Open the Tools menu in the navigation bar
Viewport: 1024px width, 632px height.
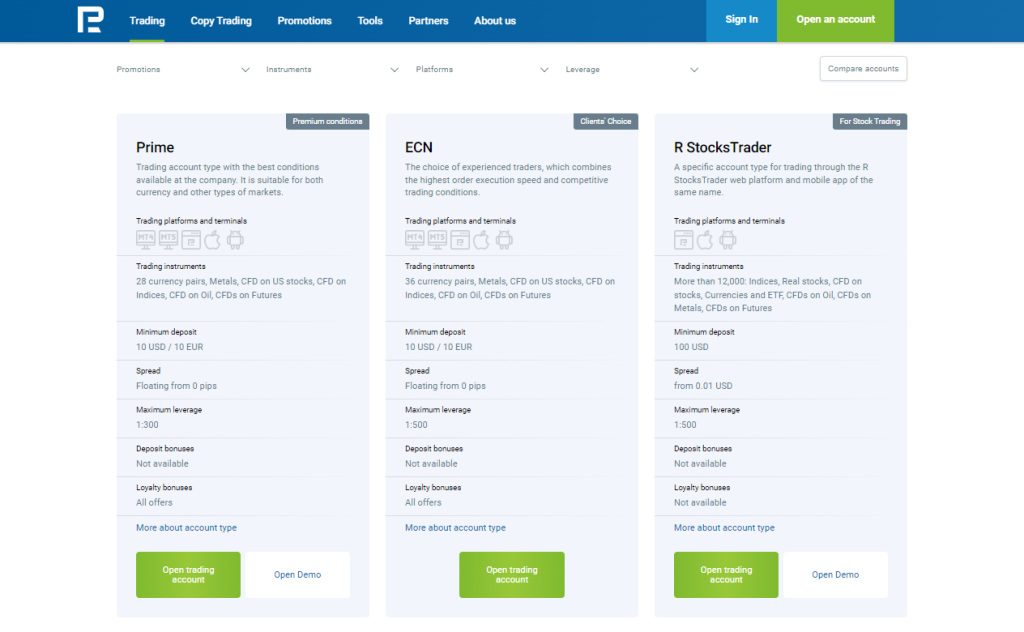tap(369, 20)
